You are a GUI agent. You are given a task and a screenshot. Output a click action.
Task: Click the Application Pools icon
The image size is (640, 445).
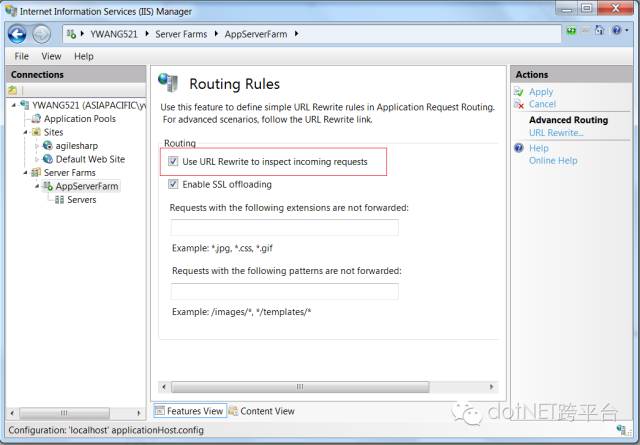pos(36,118)
